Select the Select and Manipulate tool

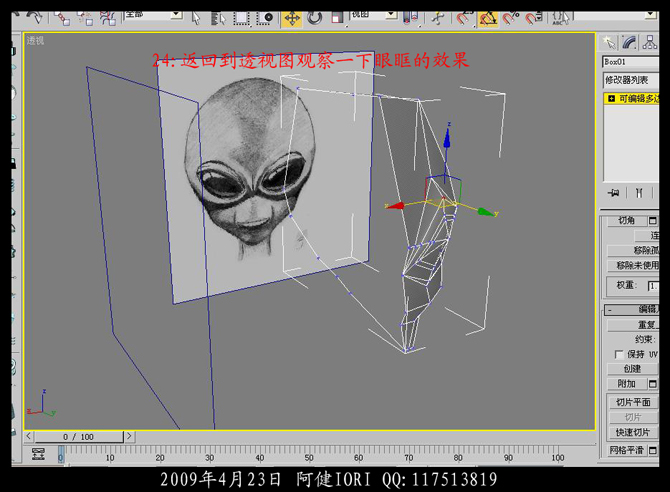(437, 18)
